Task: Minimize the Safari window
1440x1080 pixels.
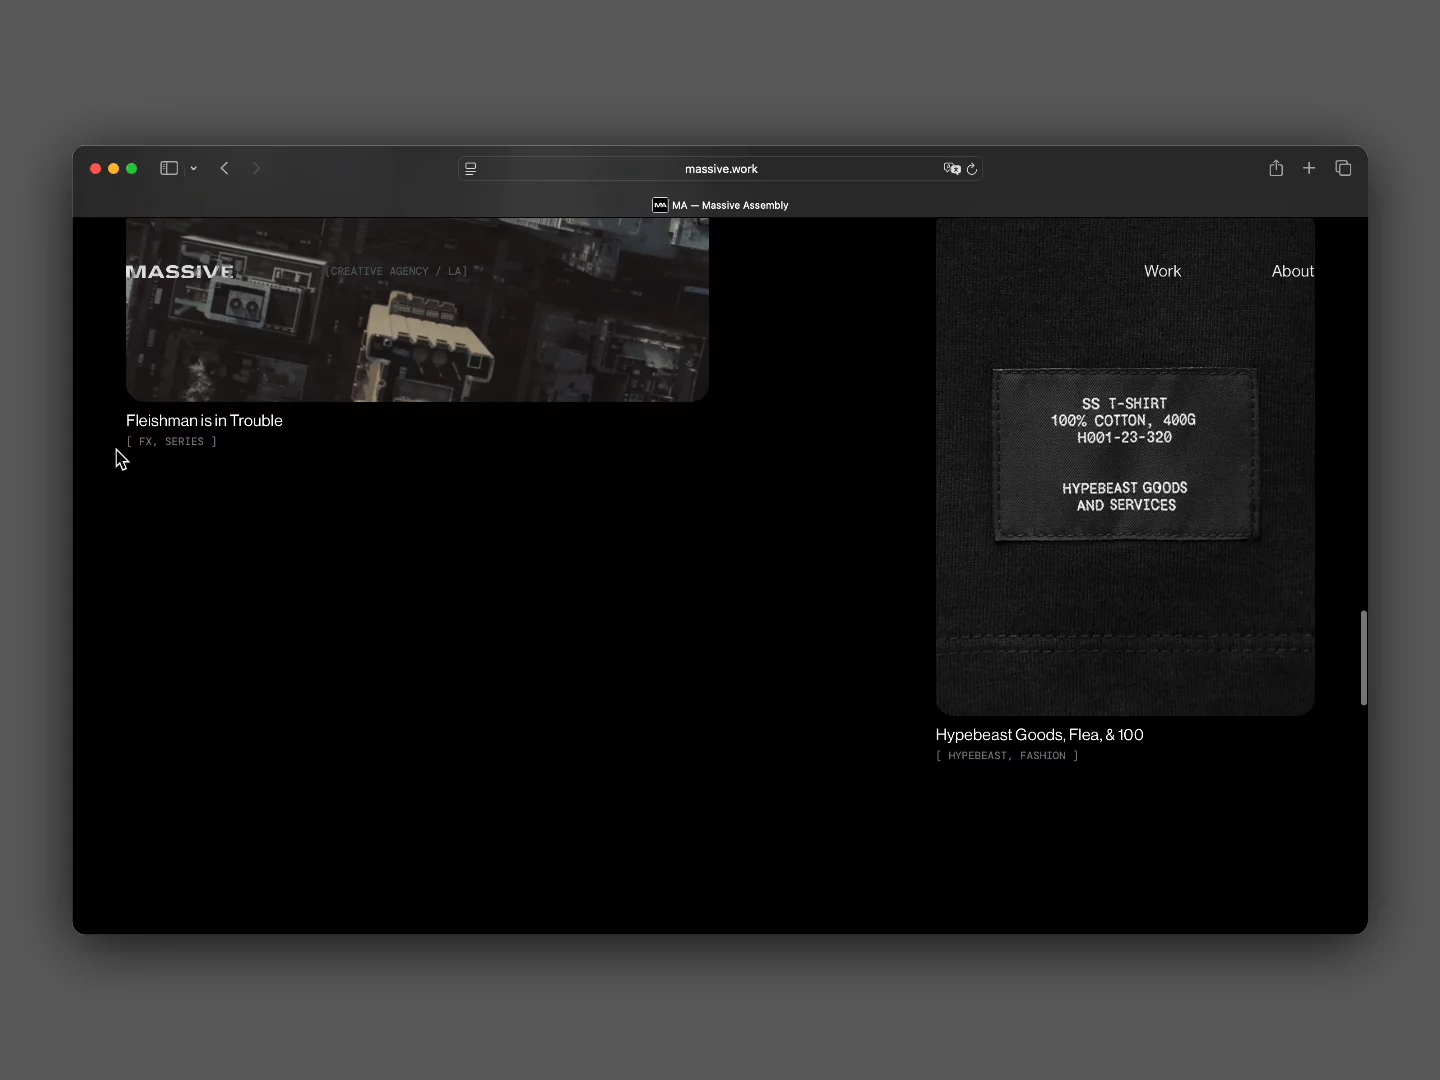Action: point(114,169)
